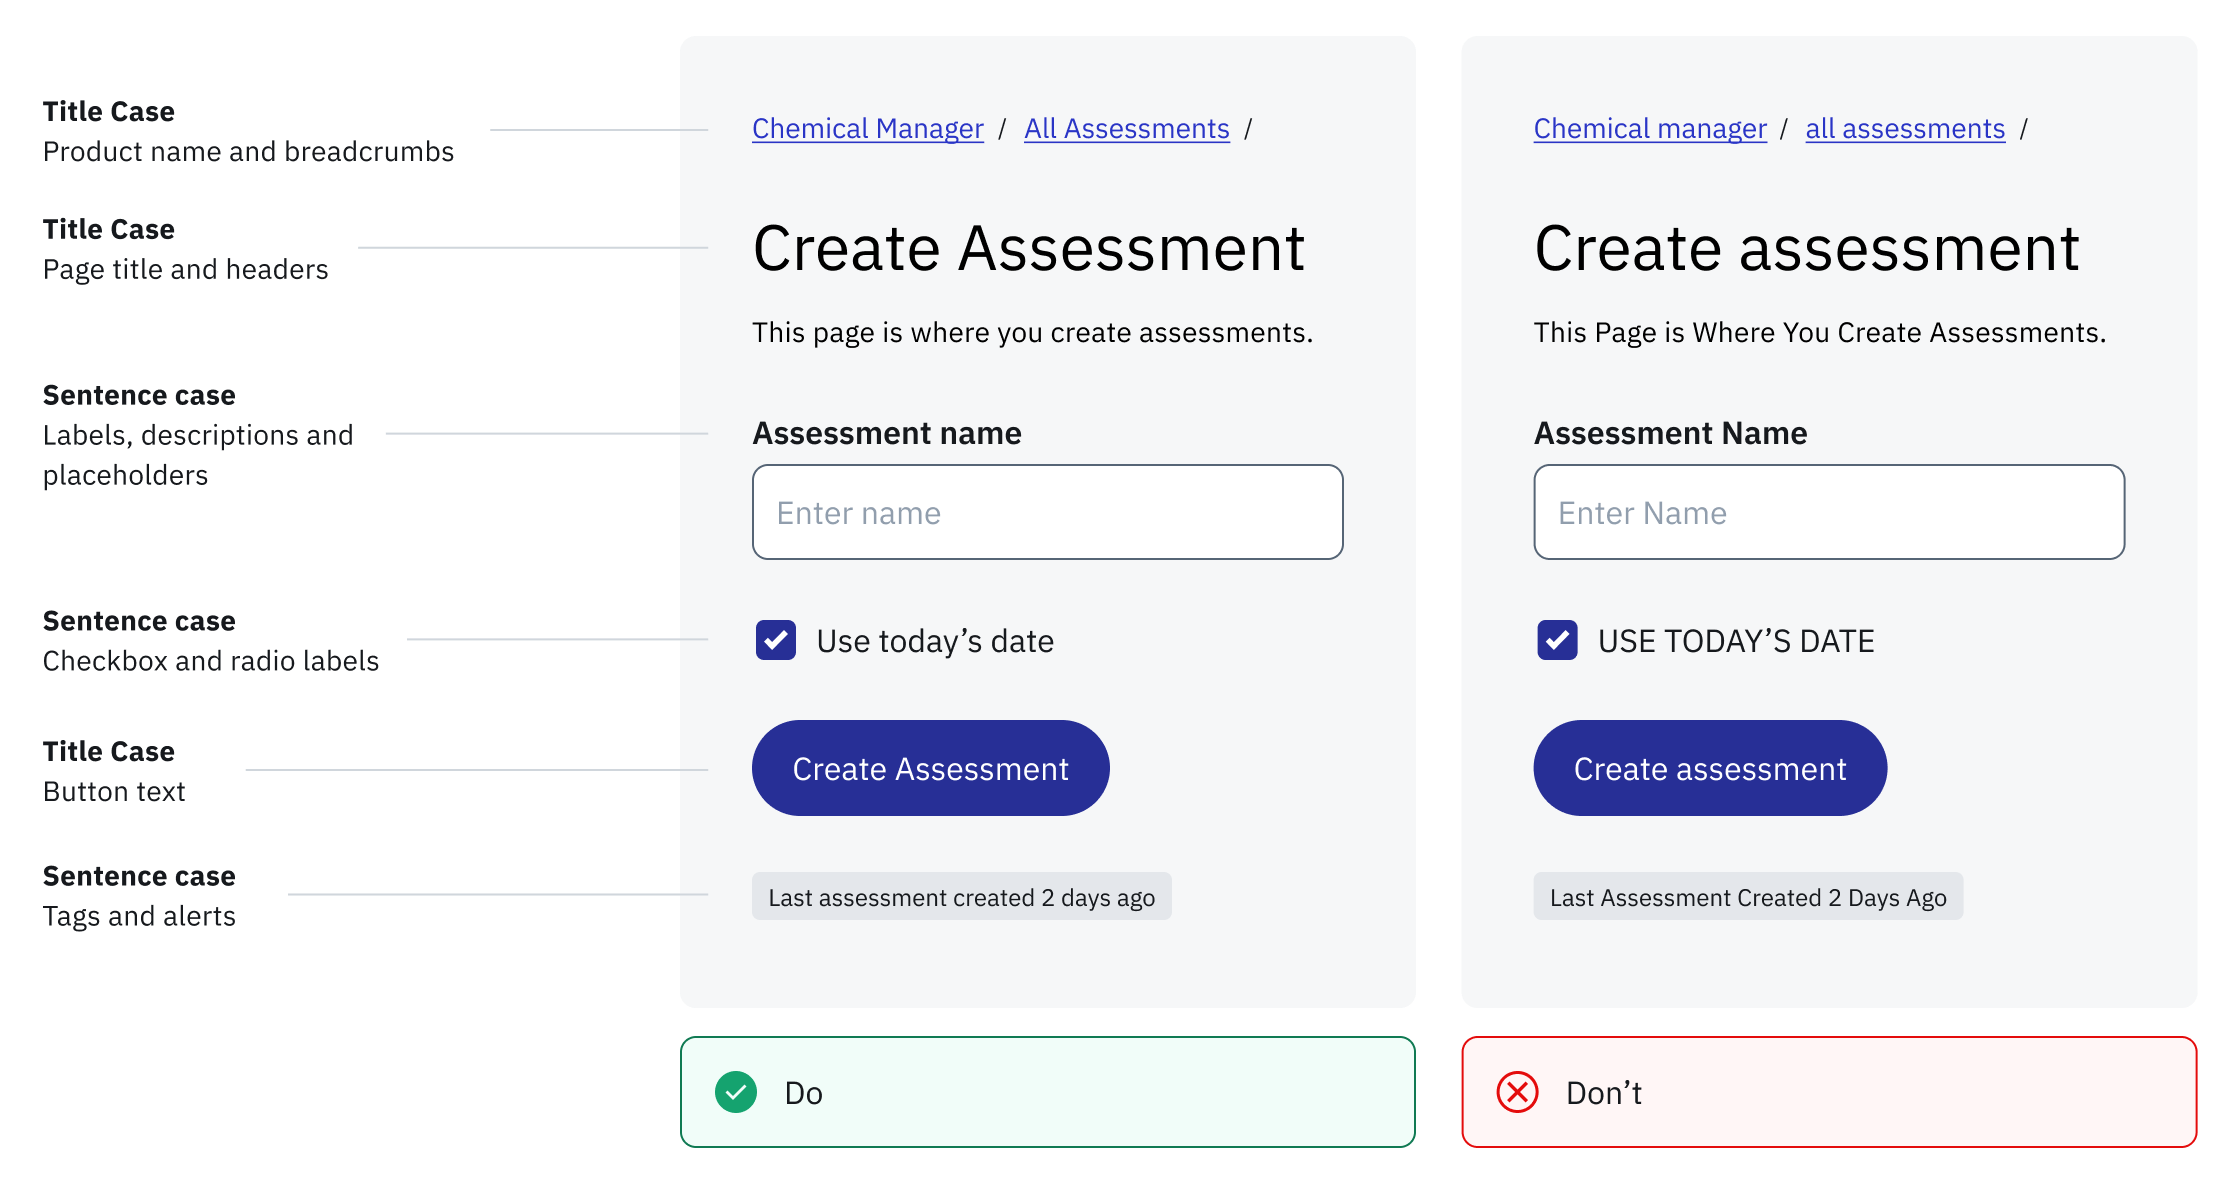2240x1204 pixels.
Task: Click the 'Assessment name' field label
Action: [886, 433]
